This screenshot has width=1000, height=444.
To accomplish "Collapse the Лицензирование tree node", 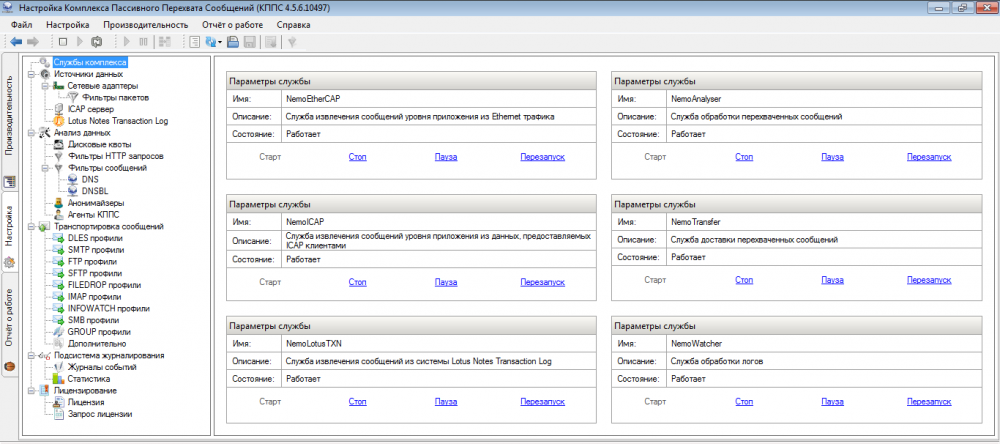I will click(x=31, y=390).
